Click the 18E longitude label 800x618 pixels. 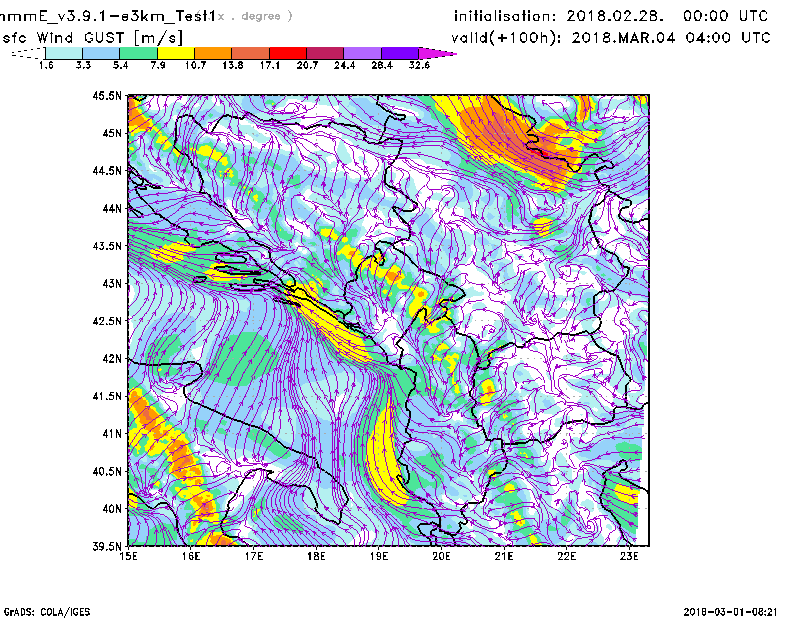316,556
